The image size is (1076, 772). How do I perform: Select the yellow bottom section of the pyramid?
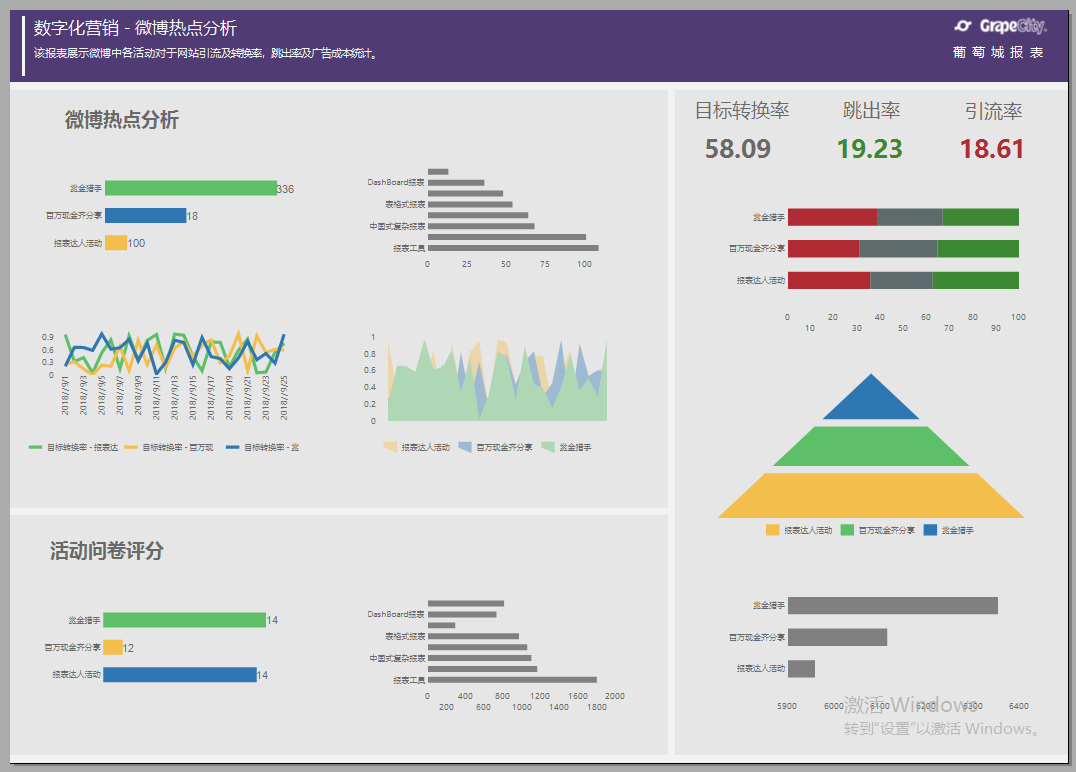click(871, 495)
